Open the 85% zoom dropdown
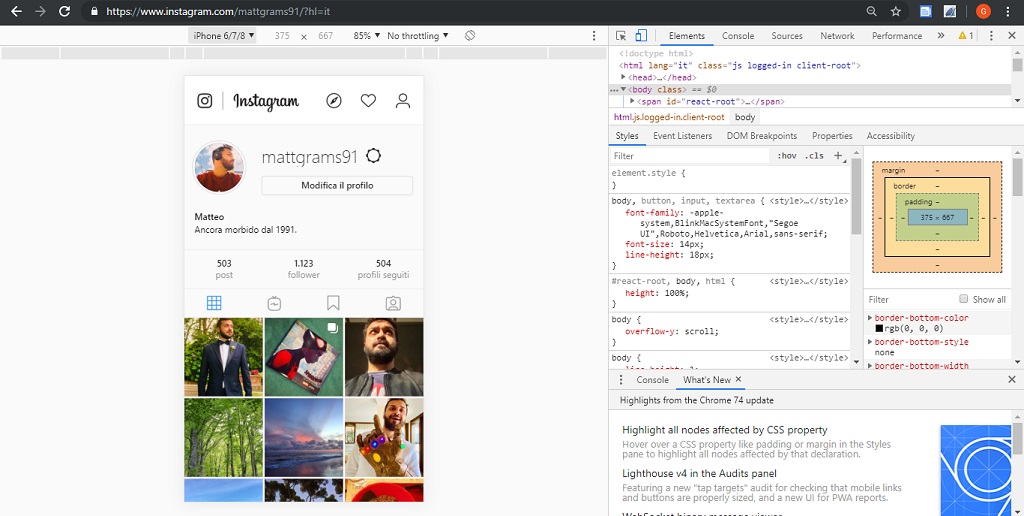Screen dimensions: 1024x516 (366, 36)
